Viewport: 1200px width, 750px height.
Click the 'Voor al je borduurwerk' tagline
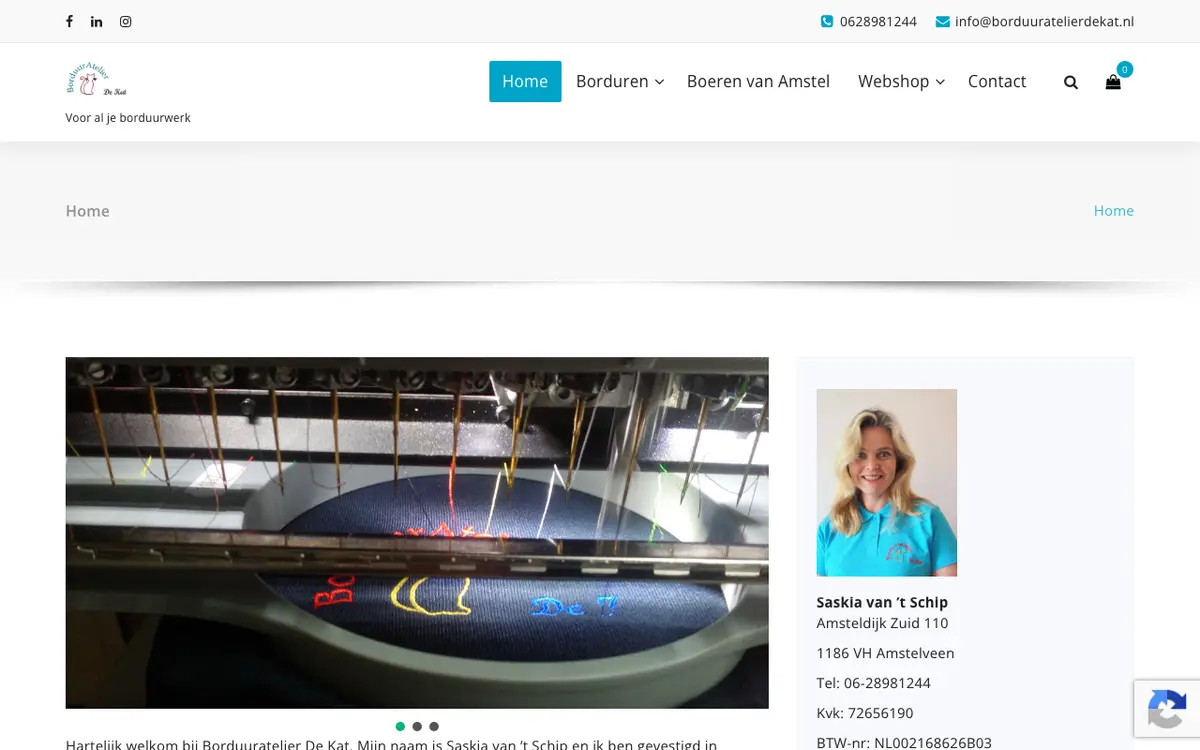pyautogui.click(x=128, y=117)
